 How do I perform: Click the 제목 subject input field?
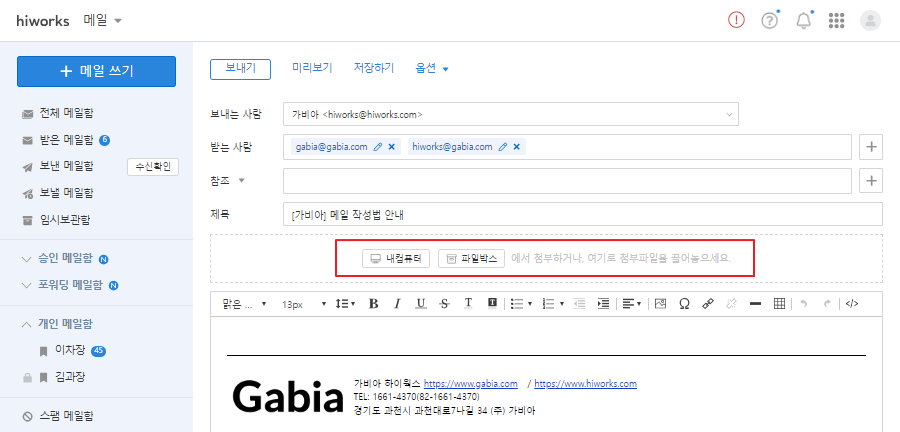tap(582, 214)
